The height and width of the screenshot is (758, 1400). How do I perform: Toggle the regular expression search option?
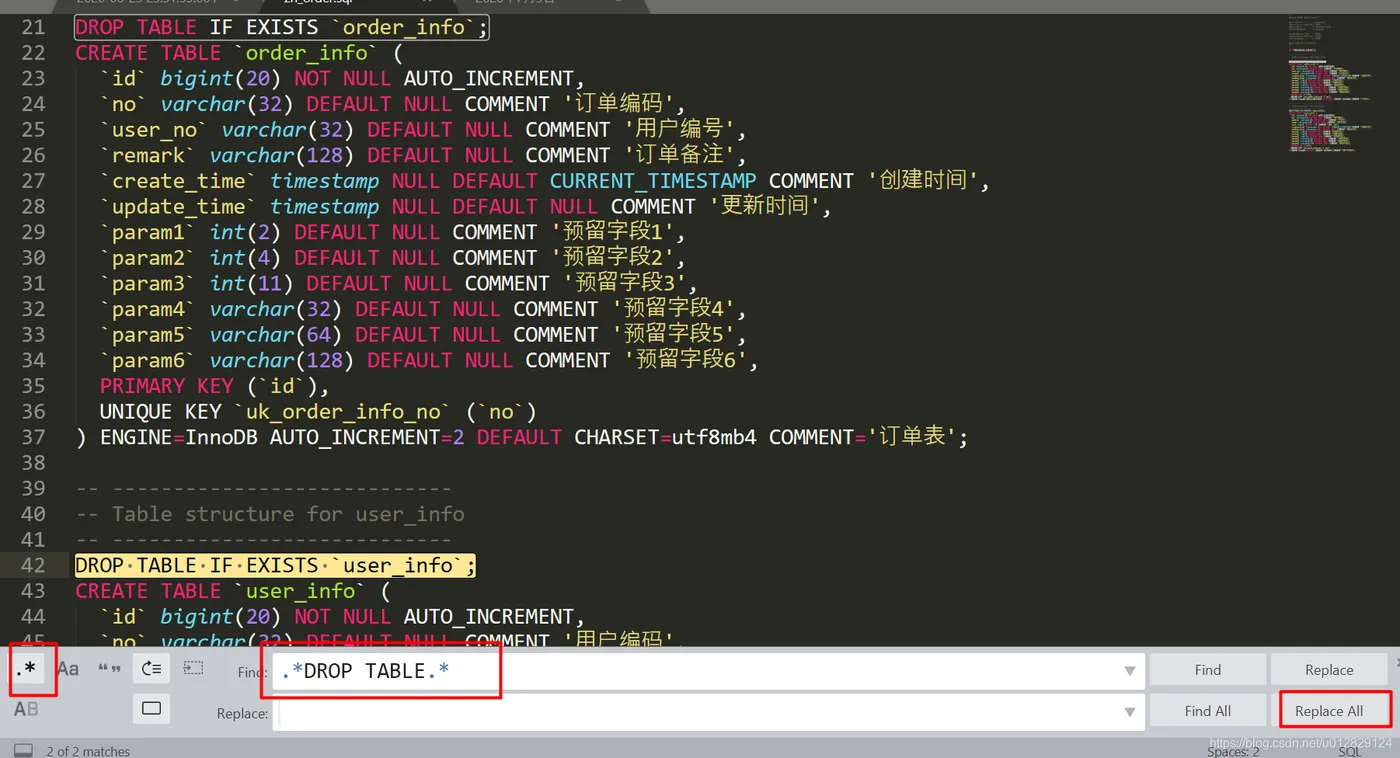click(29, 669)
